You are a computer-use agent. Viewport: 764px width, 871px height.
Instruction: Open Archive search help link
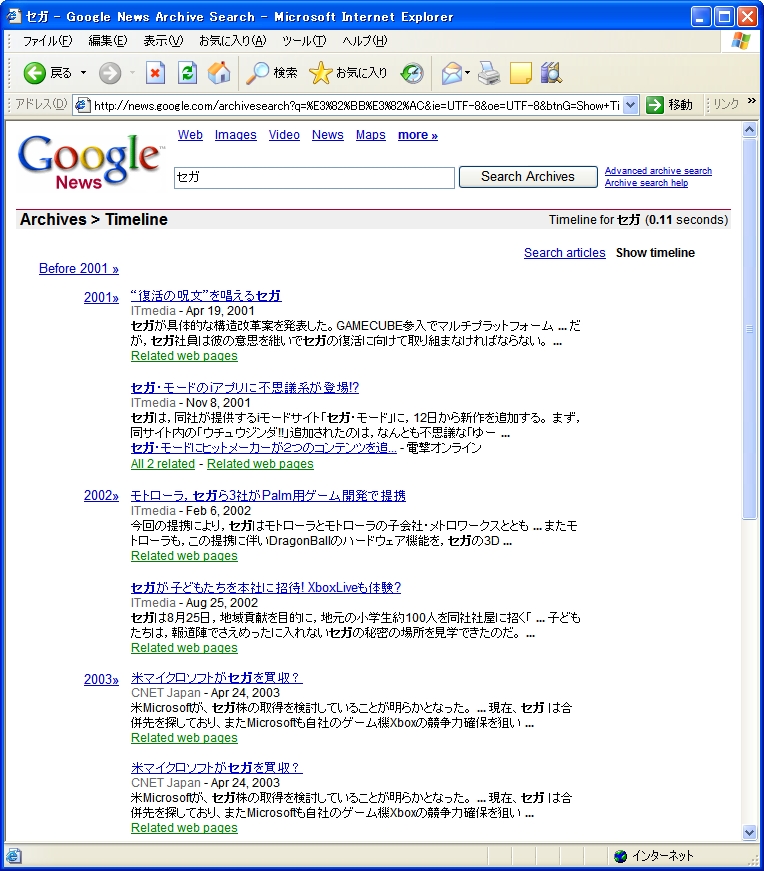pyautogui.click(x=646, y=183)
